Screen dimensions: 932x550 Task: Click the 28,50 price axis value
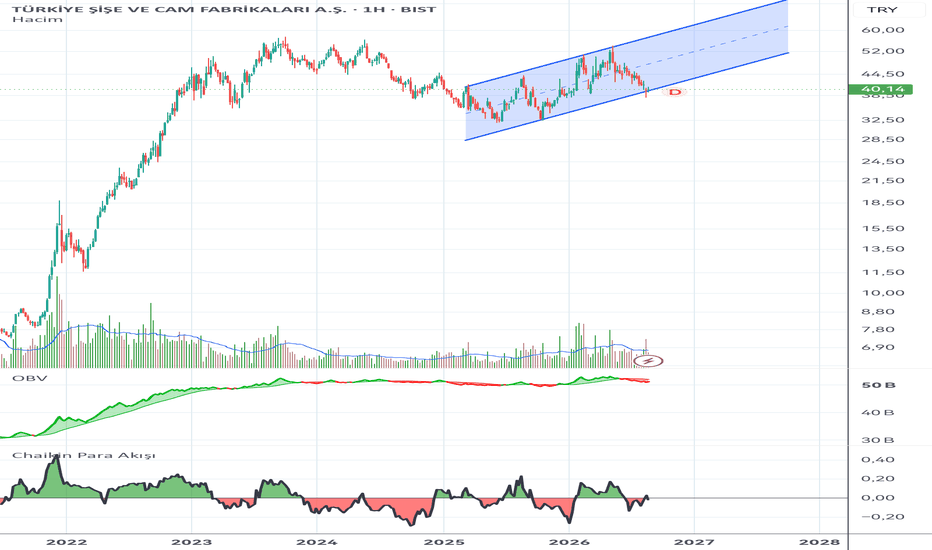point(883,139)
